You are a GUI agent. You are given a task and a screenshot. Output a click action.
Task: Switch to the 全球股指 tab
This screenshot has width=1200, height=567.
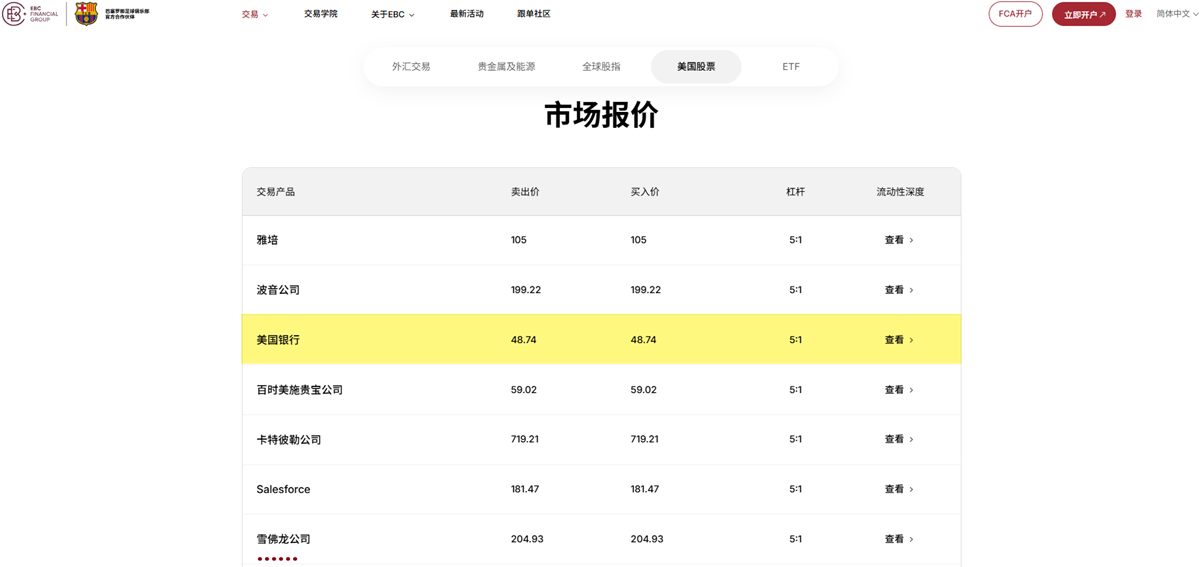click(601, 67)
